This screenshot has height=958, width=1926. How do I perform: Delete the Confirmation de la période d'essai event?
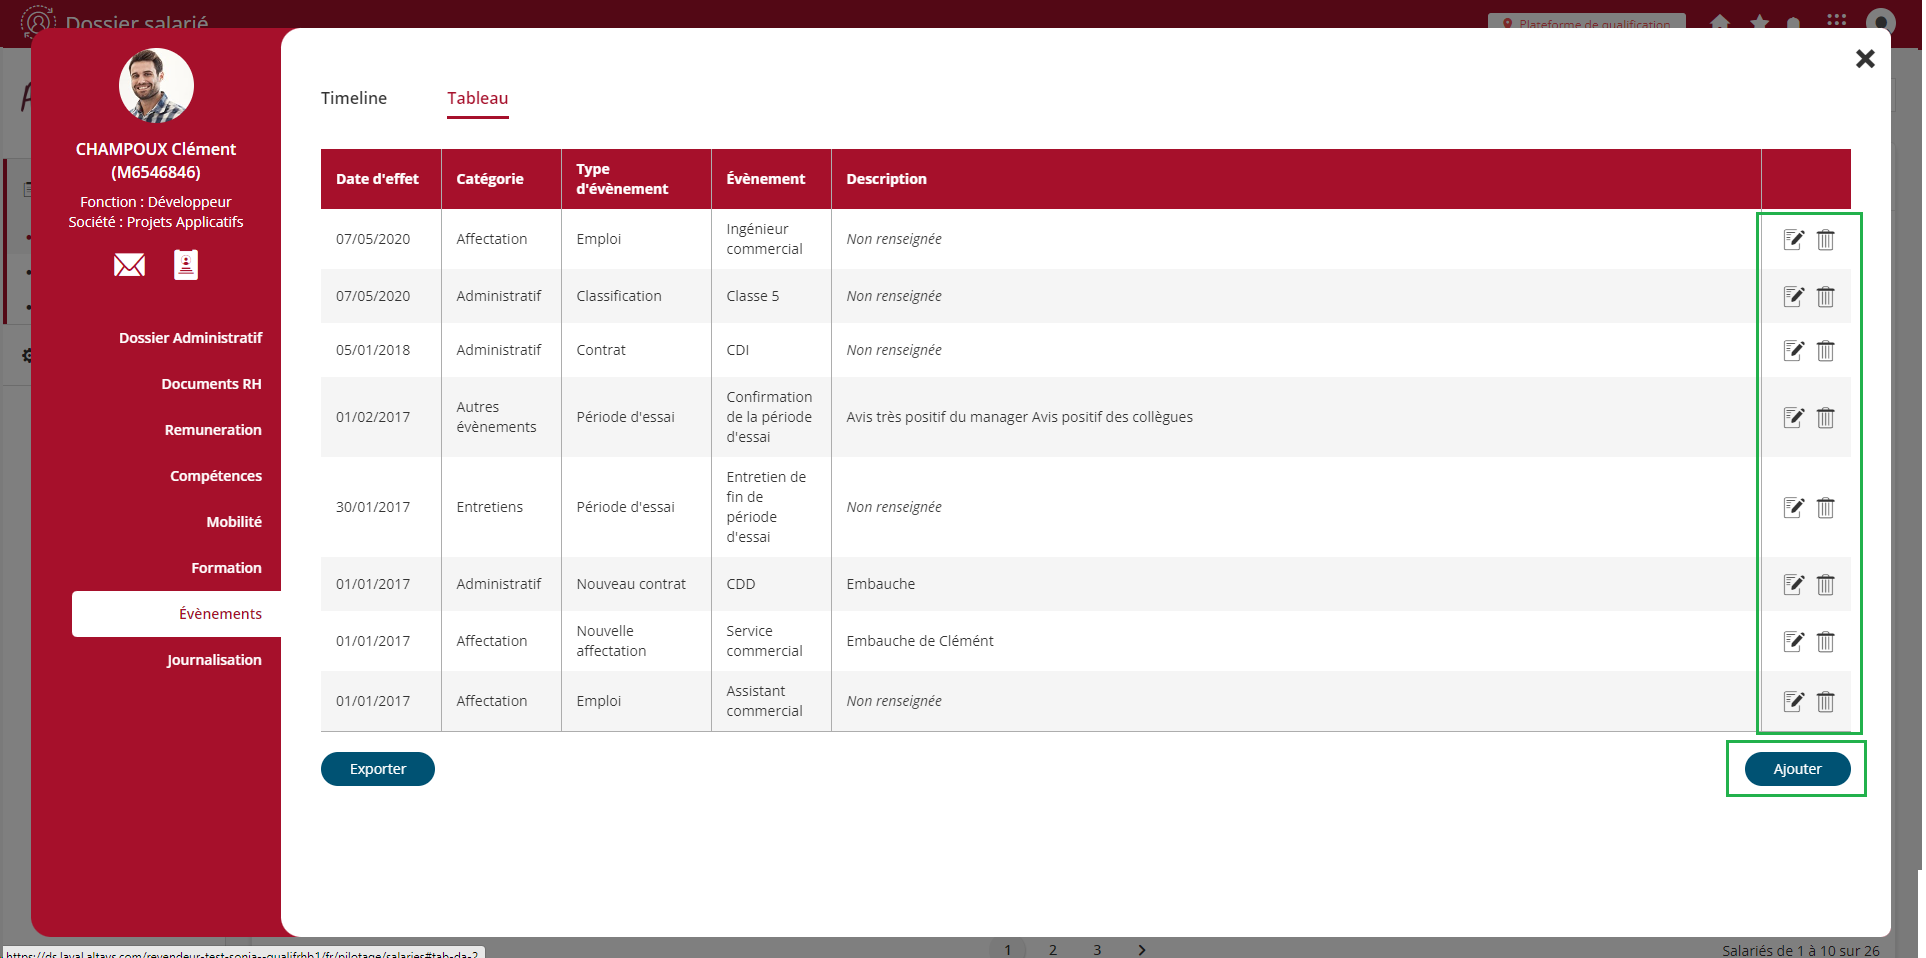[1825, 418]
